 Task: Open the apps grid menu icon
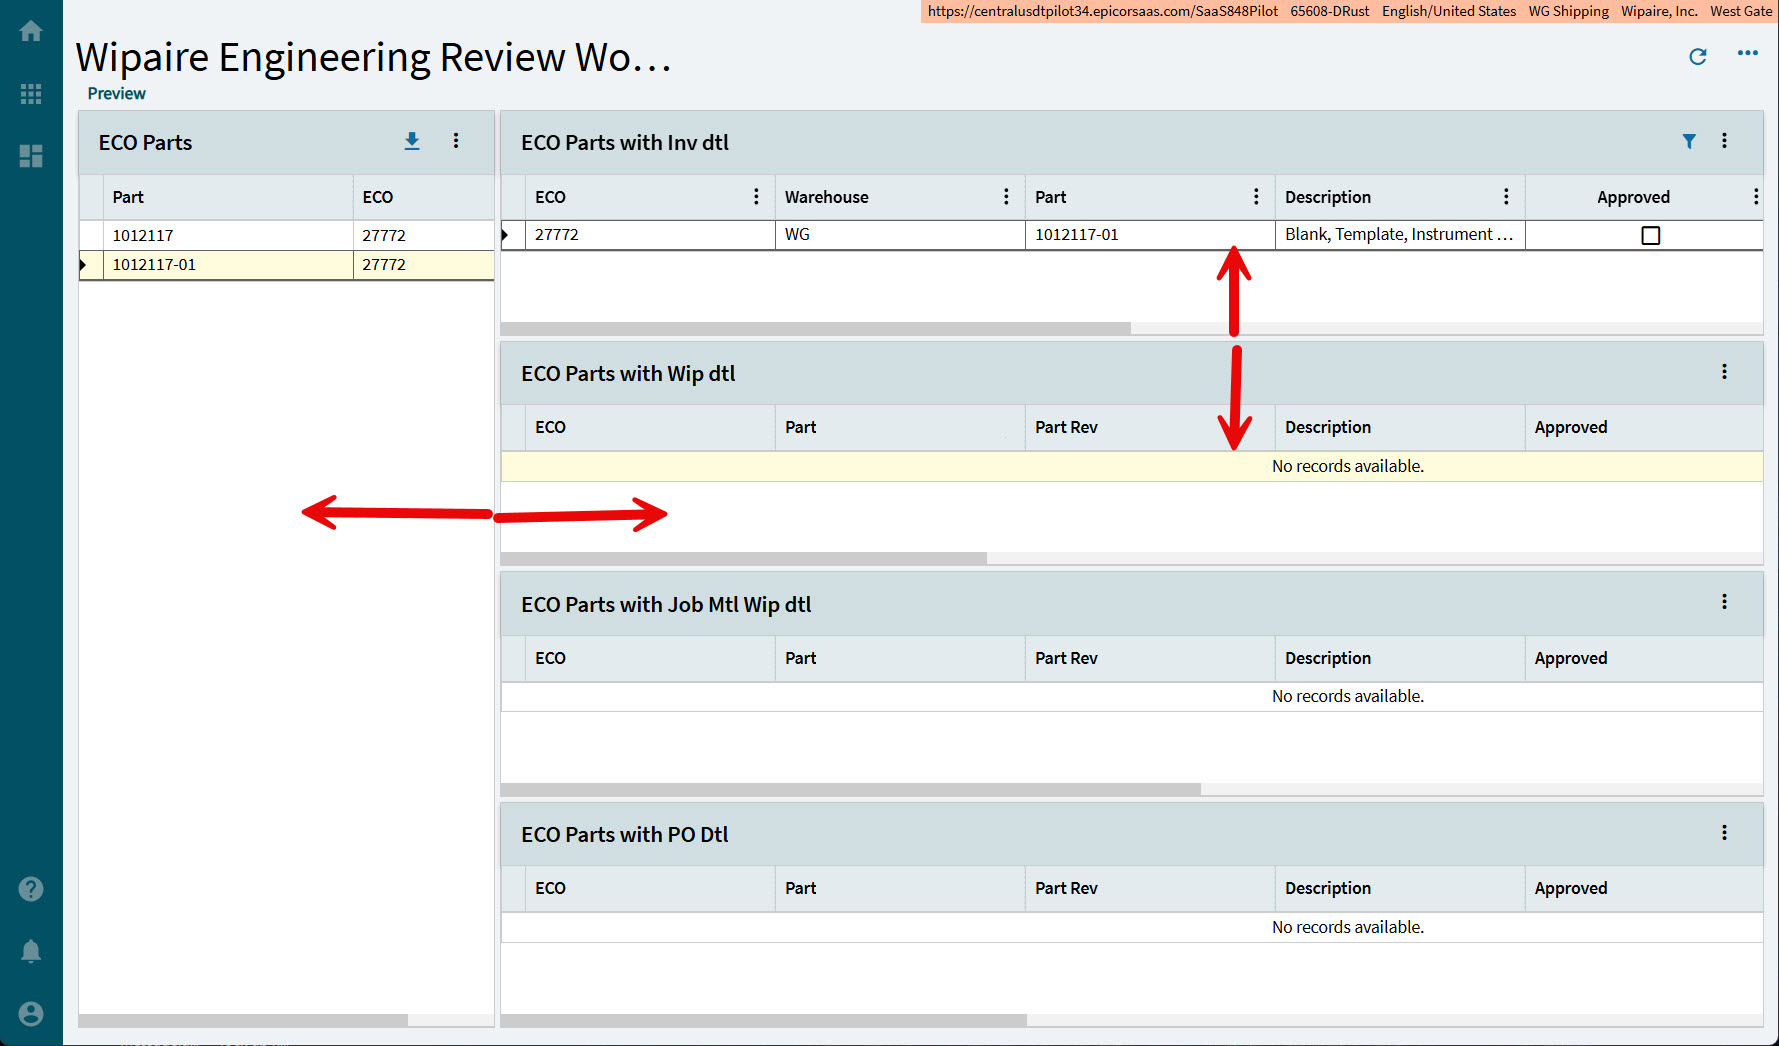[x=31, y=94]
